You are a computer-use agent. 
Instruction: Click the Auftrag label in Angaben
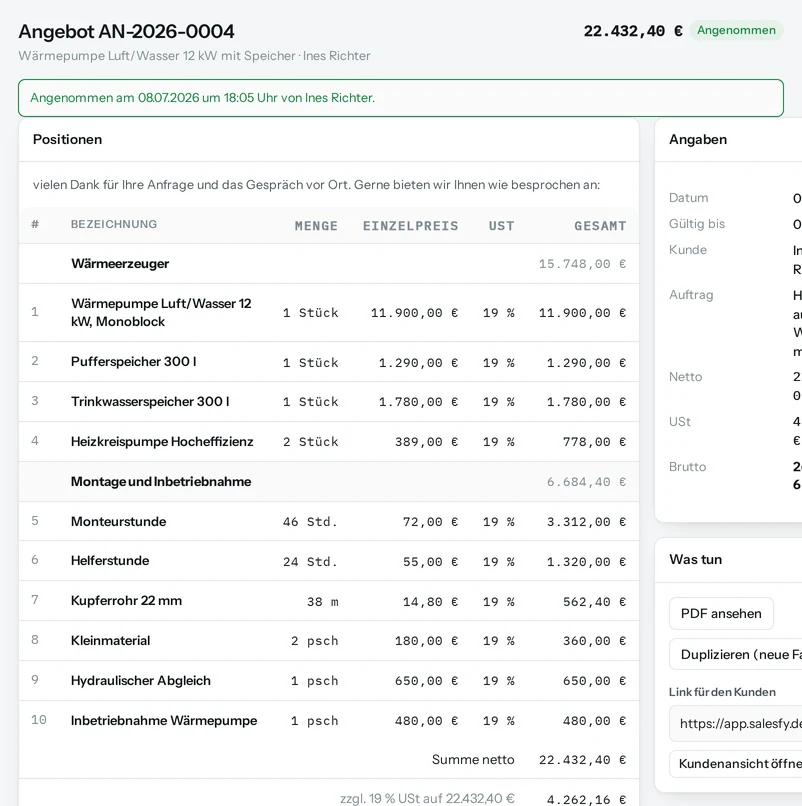[x=691, y=295]
